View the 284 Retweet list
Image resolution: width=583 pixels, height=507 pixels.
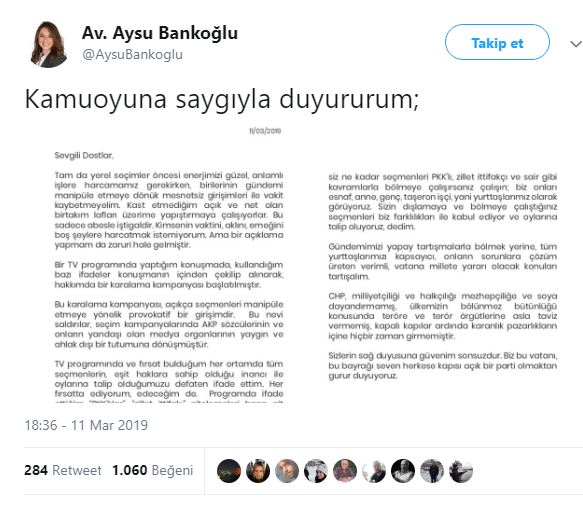(62, 470)
